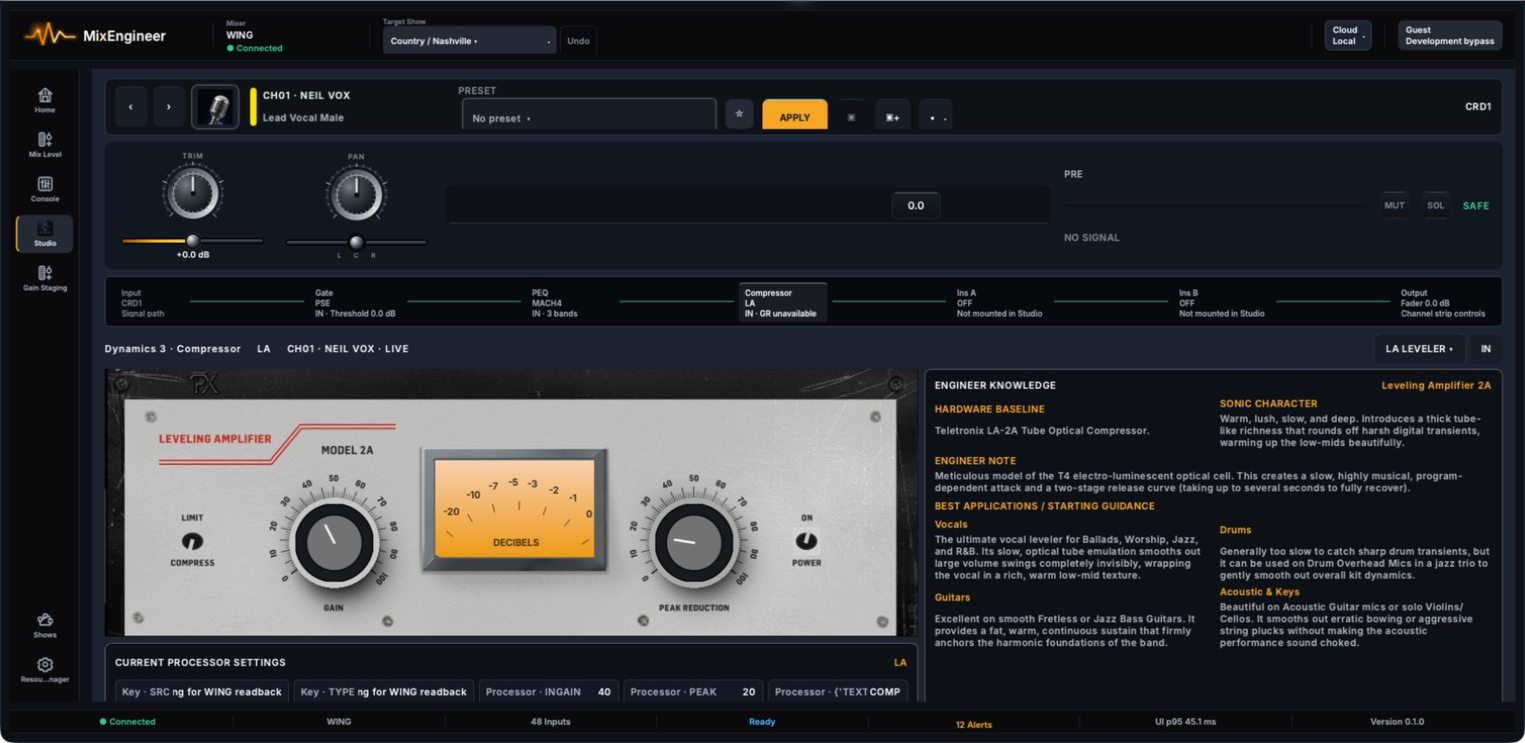Open the Gain Staging page
Screen dimensions: 1525x743
pyautogui.click(x=45, y=278)
